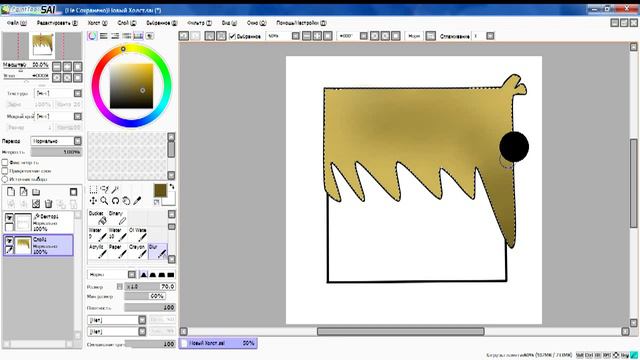640x360 pixels.
Task: Open the Фильтр menu
Action: (199, 23)
